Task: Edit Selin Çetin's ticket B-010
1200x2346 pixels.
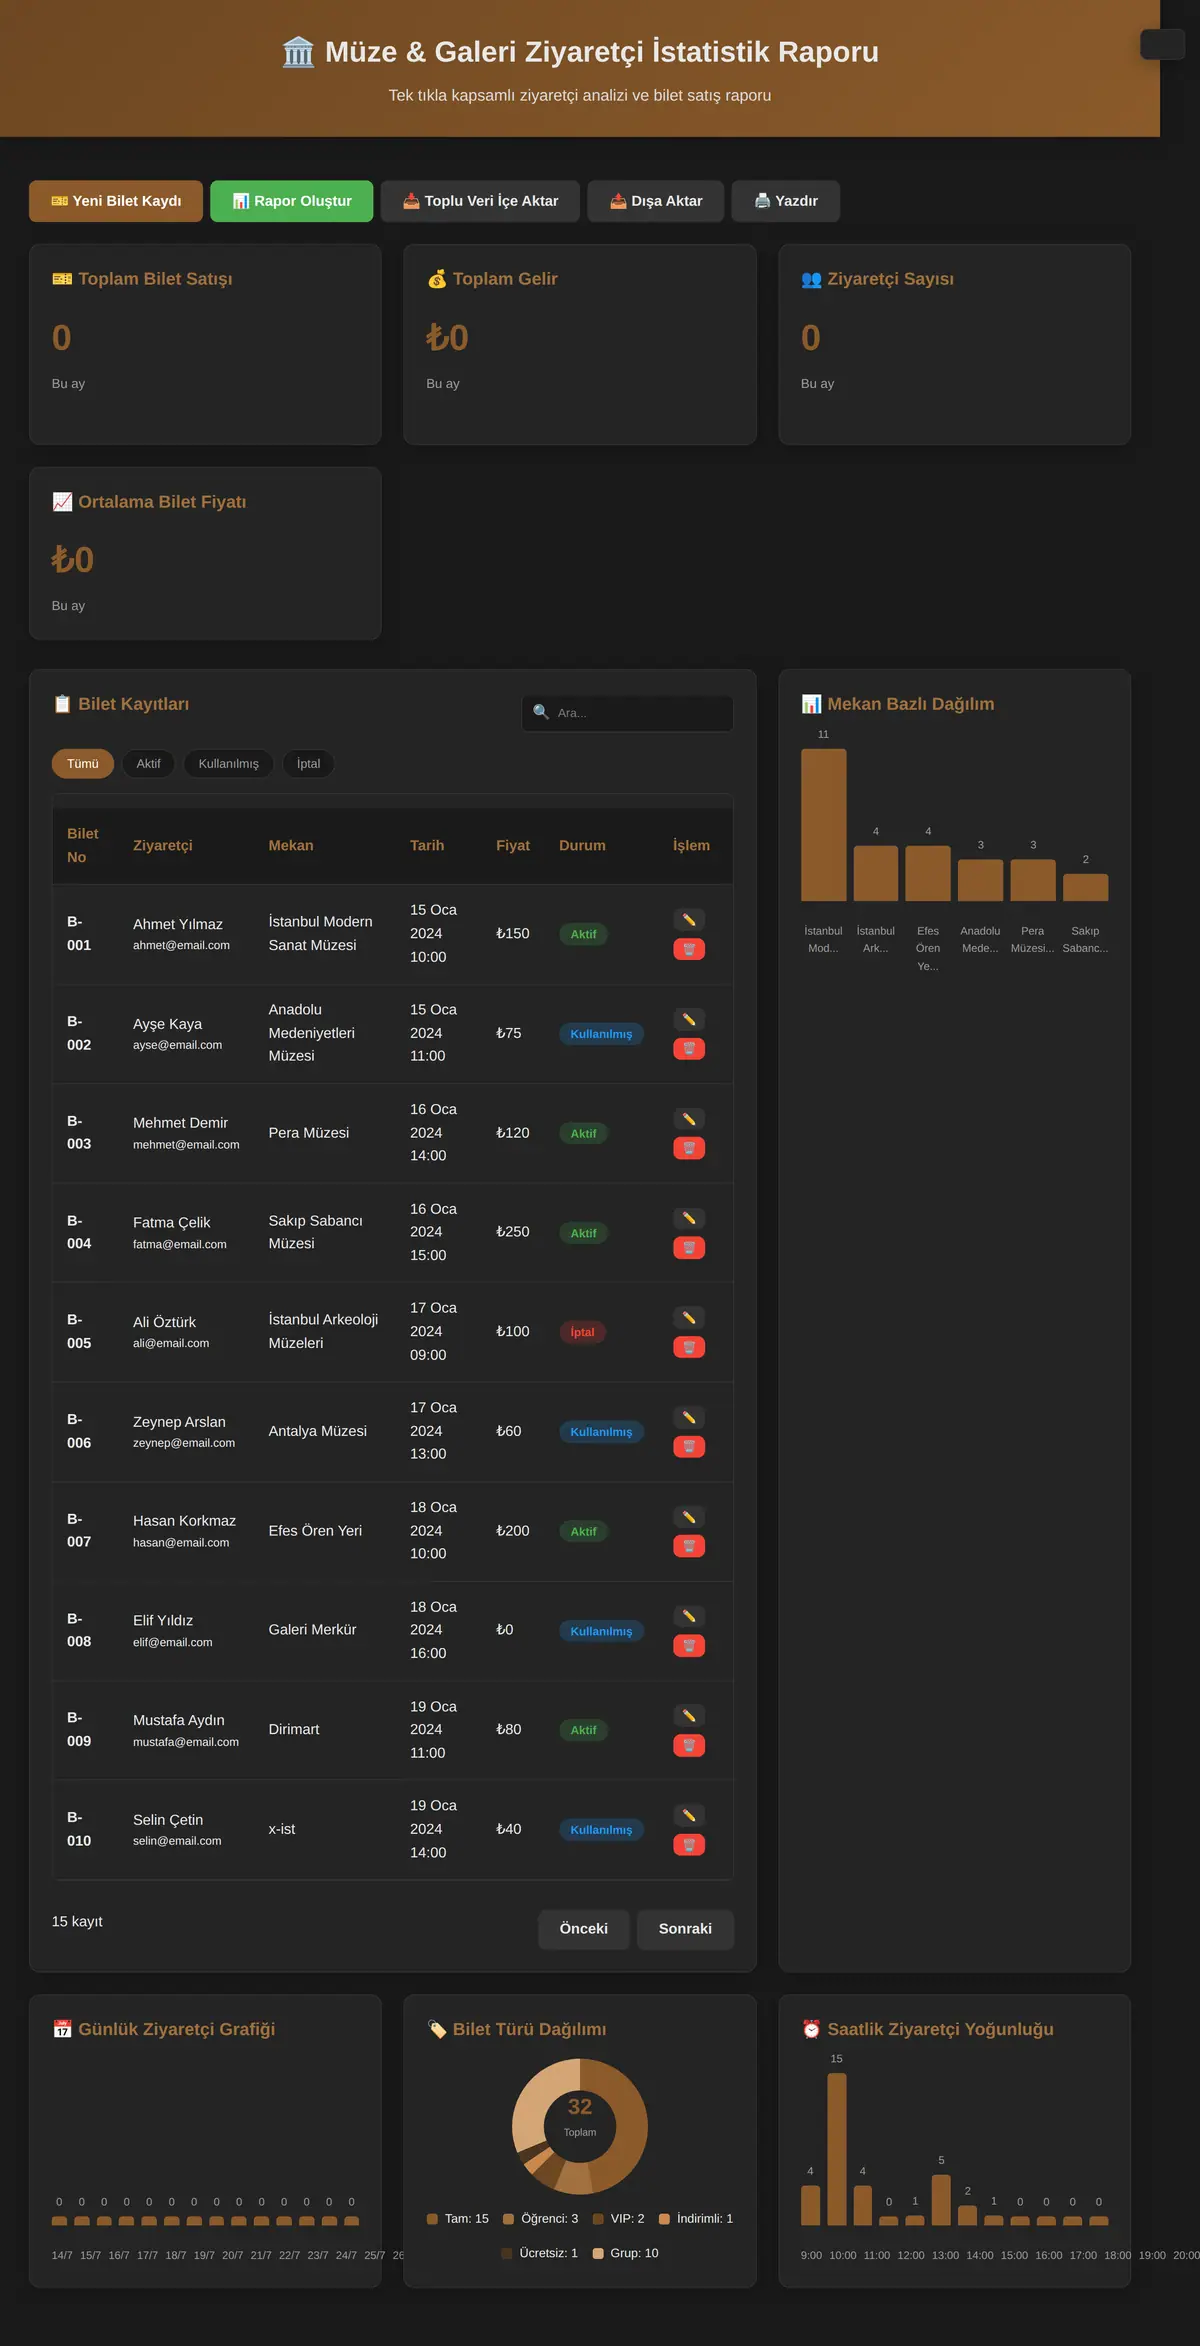Action: (689, 1815)
